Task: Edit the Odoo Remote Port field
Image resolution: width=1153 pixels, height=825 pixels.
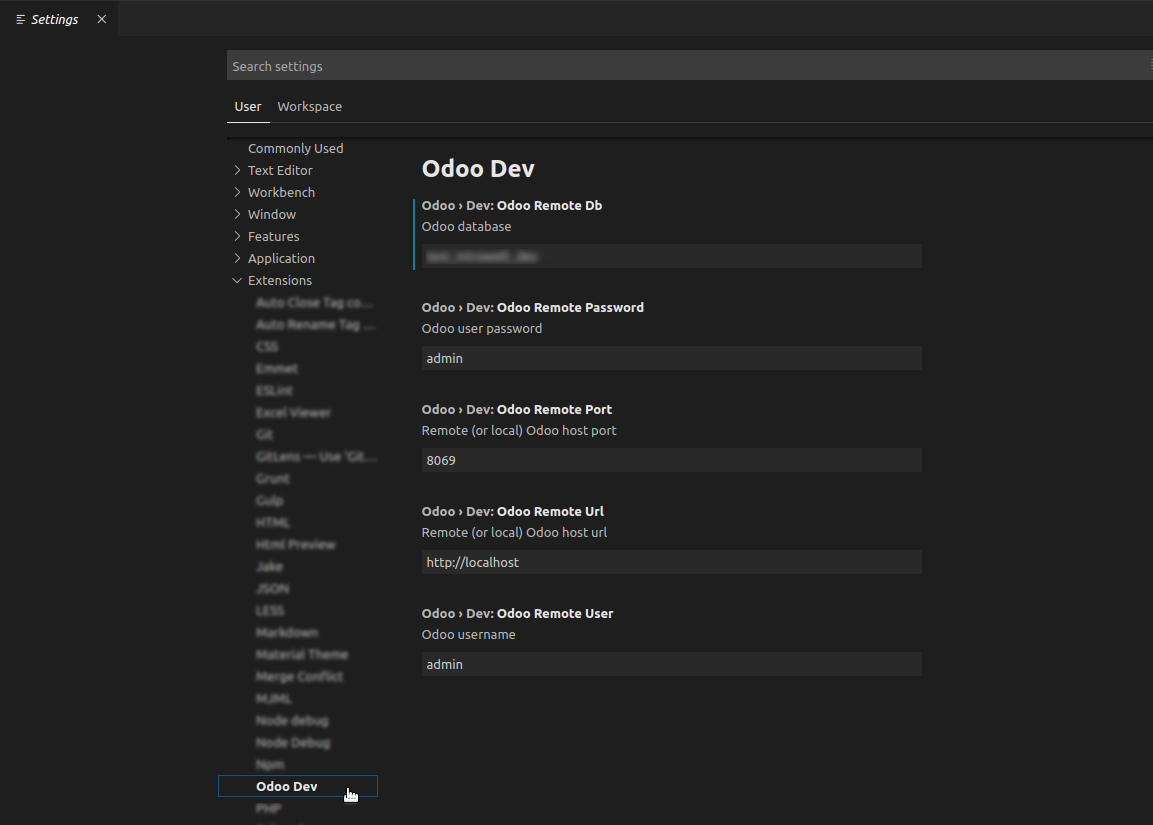Action: (x=671, y=461)
